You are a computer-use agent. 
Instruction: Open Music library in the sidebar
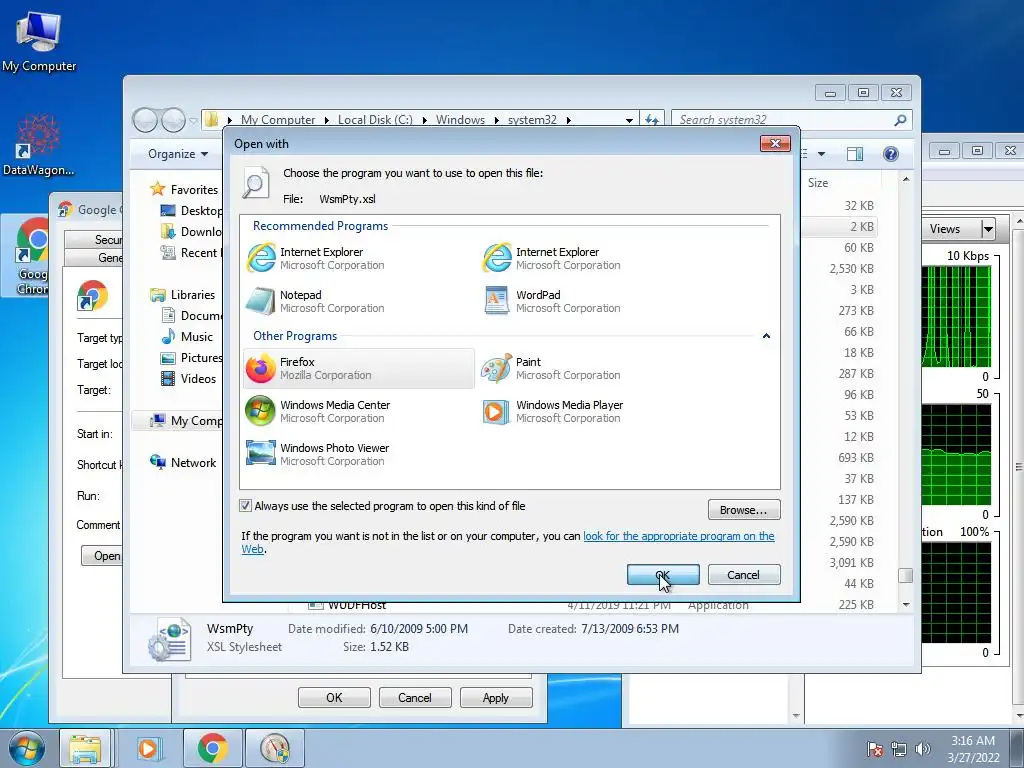[197, 336]
